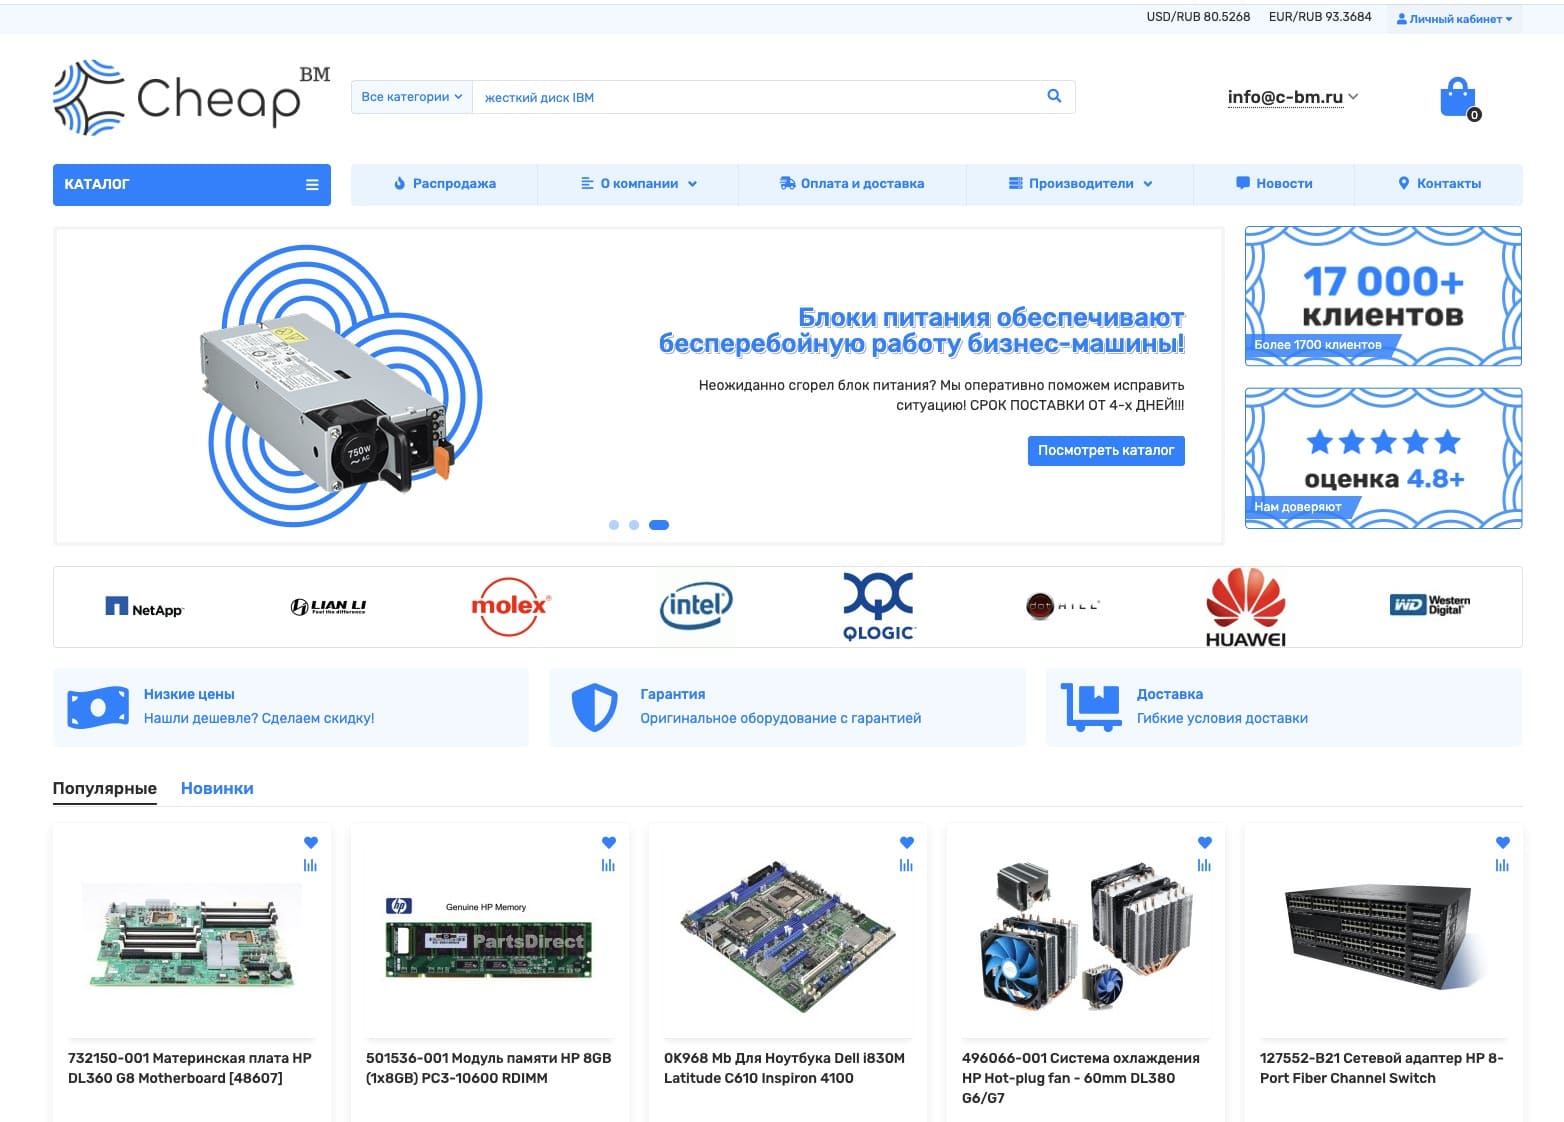Open the Личный кабинет dropdown
This screenshot has height=1122, width=1564.
(1454, 19)
